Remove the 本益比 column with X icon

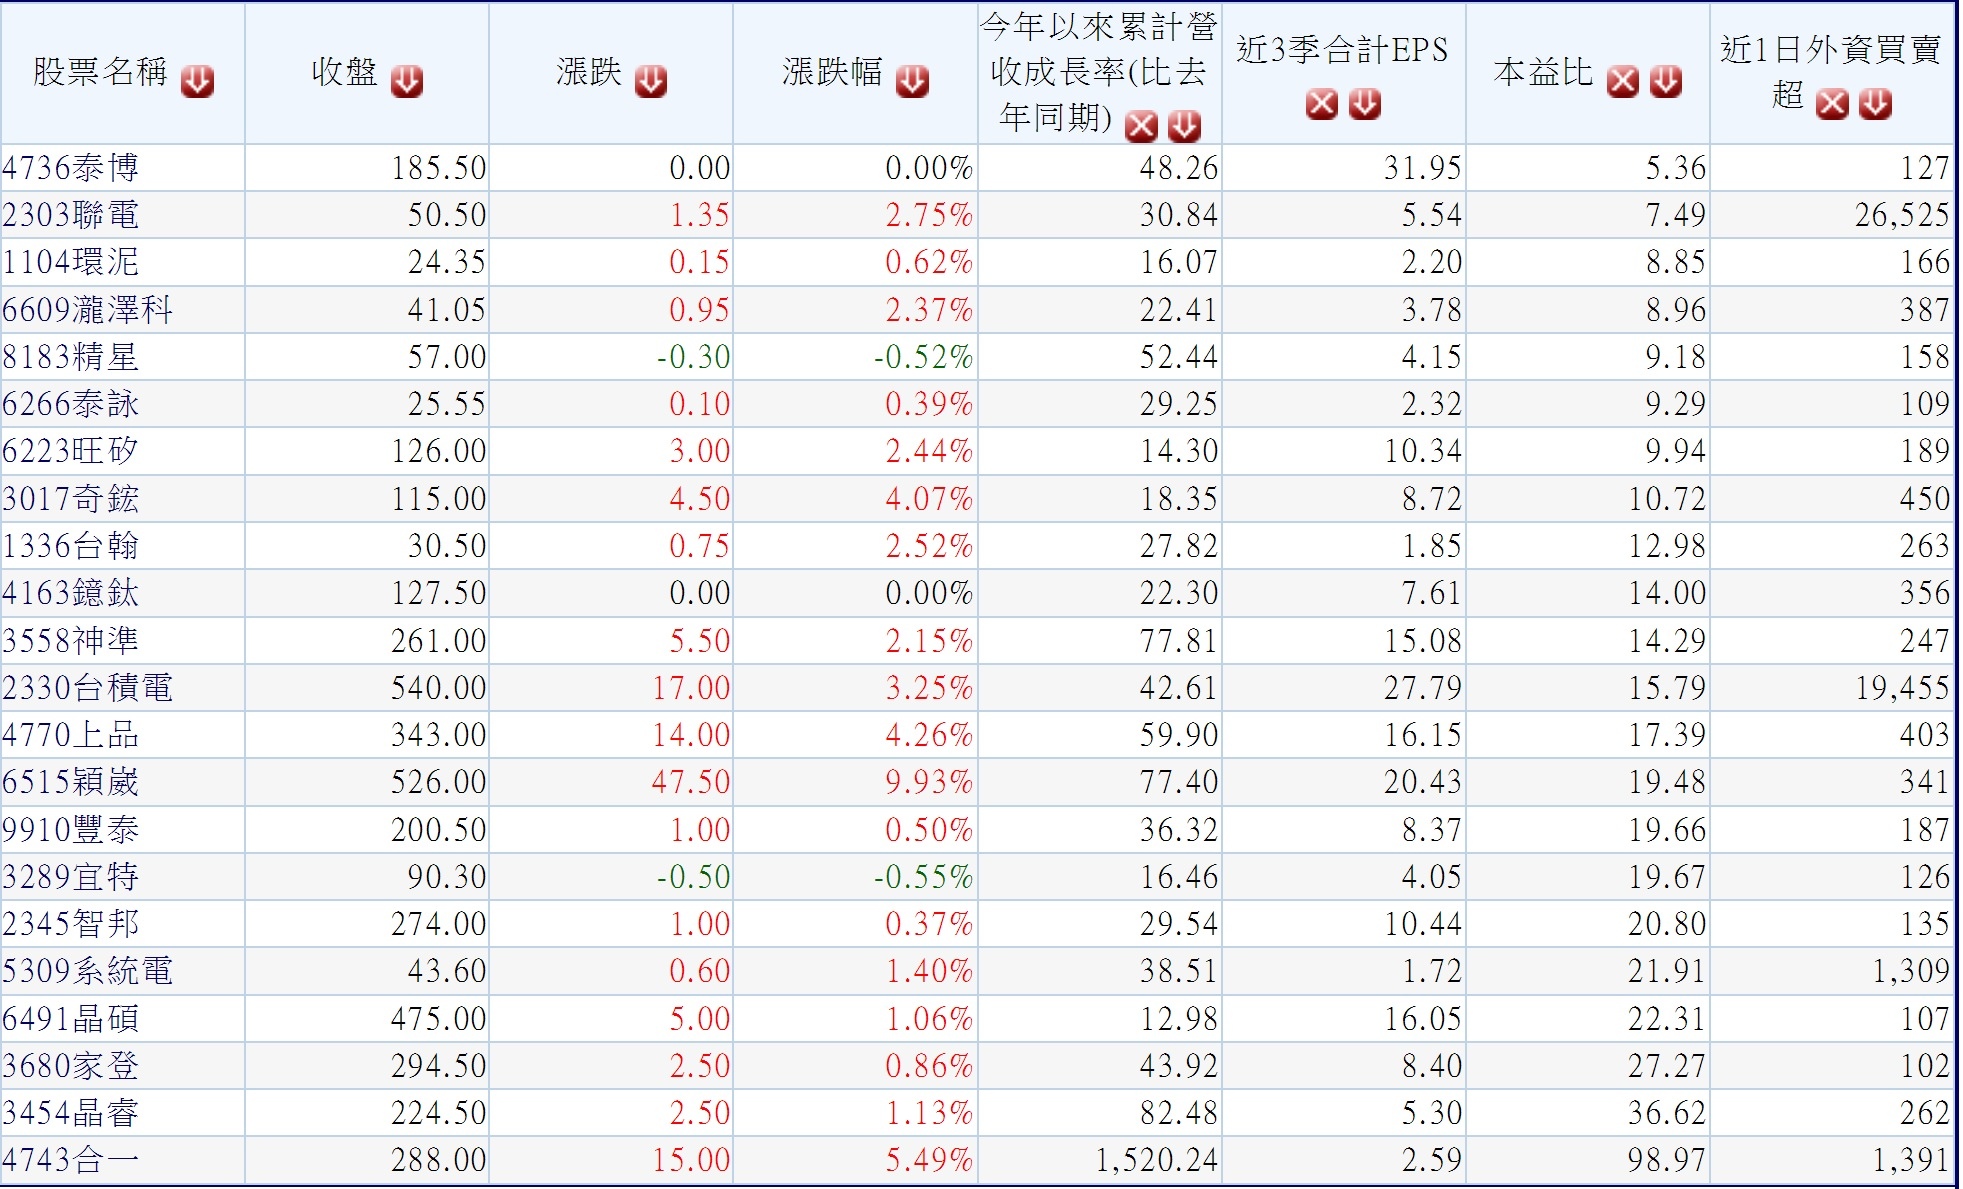pyautogui.click(x=1622, y=81)
